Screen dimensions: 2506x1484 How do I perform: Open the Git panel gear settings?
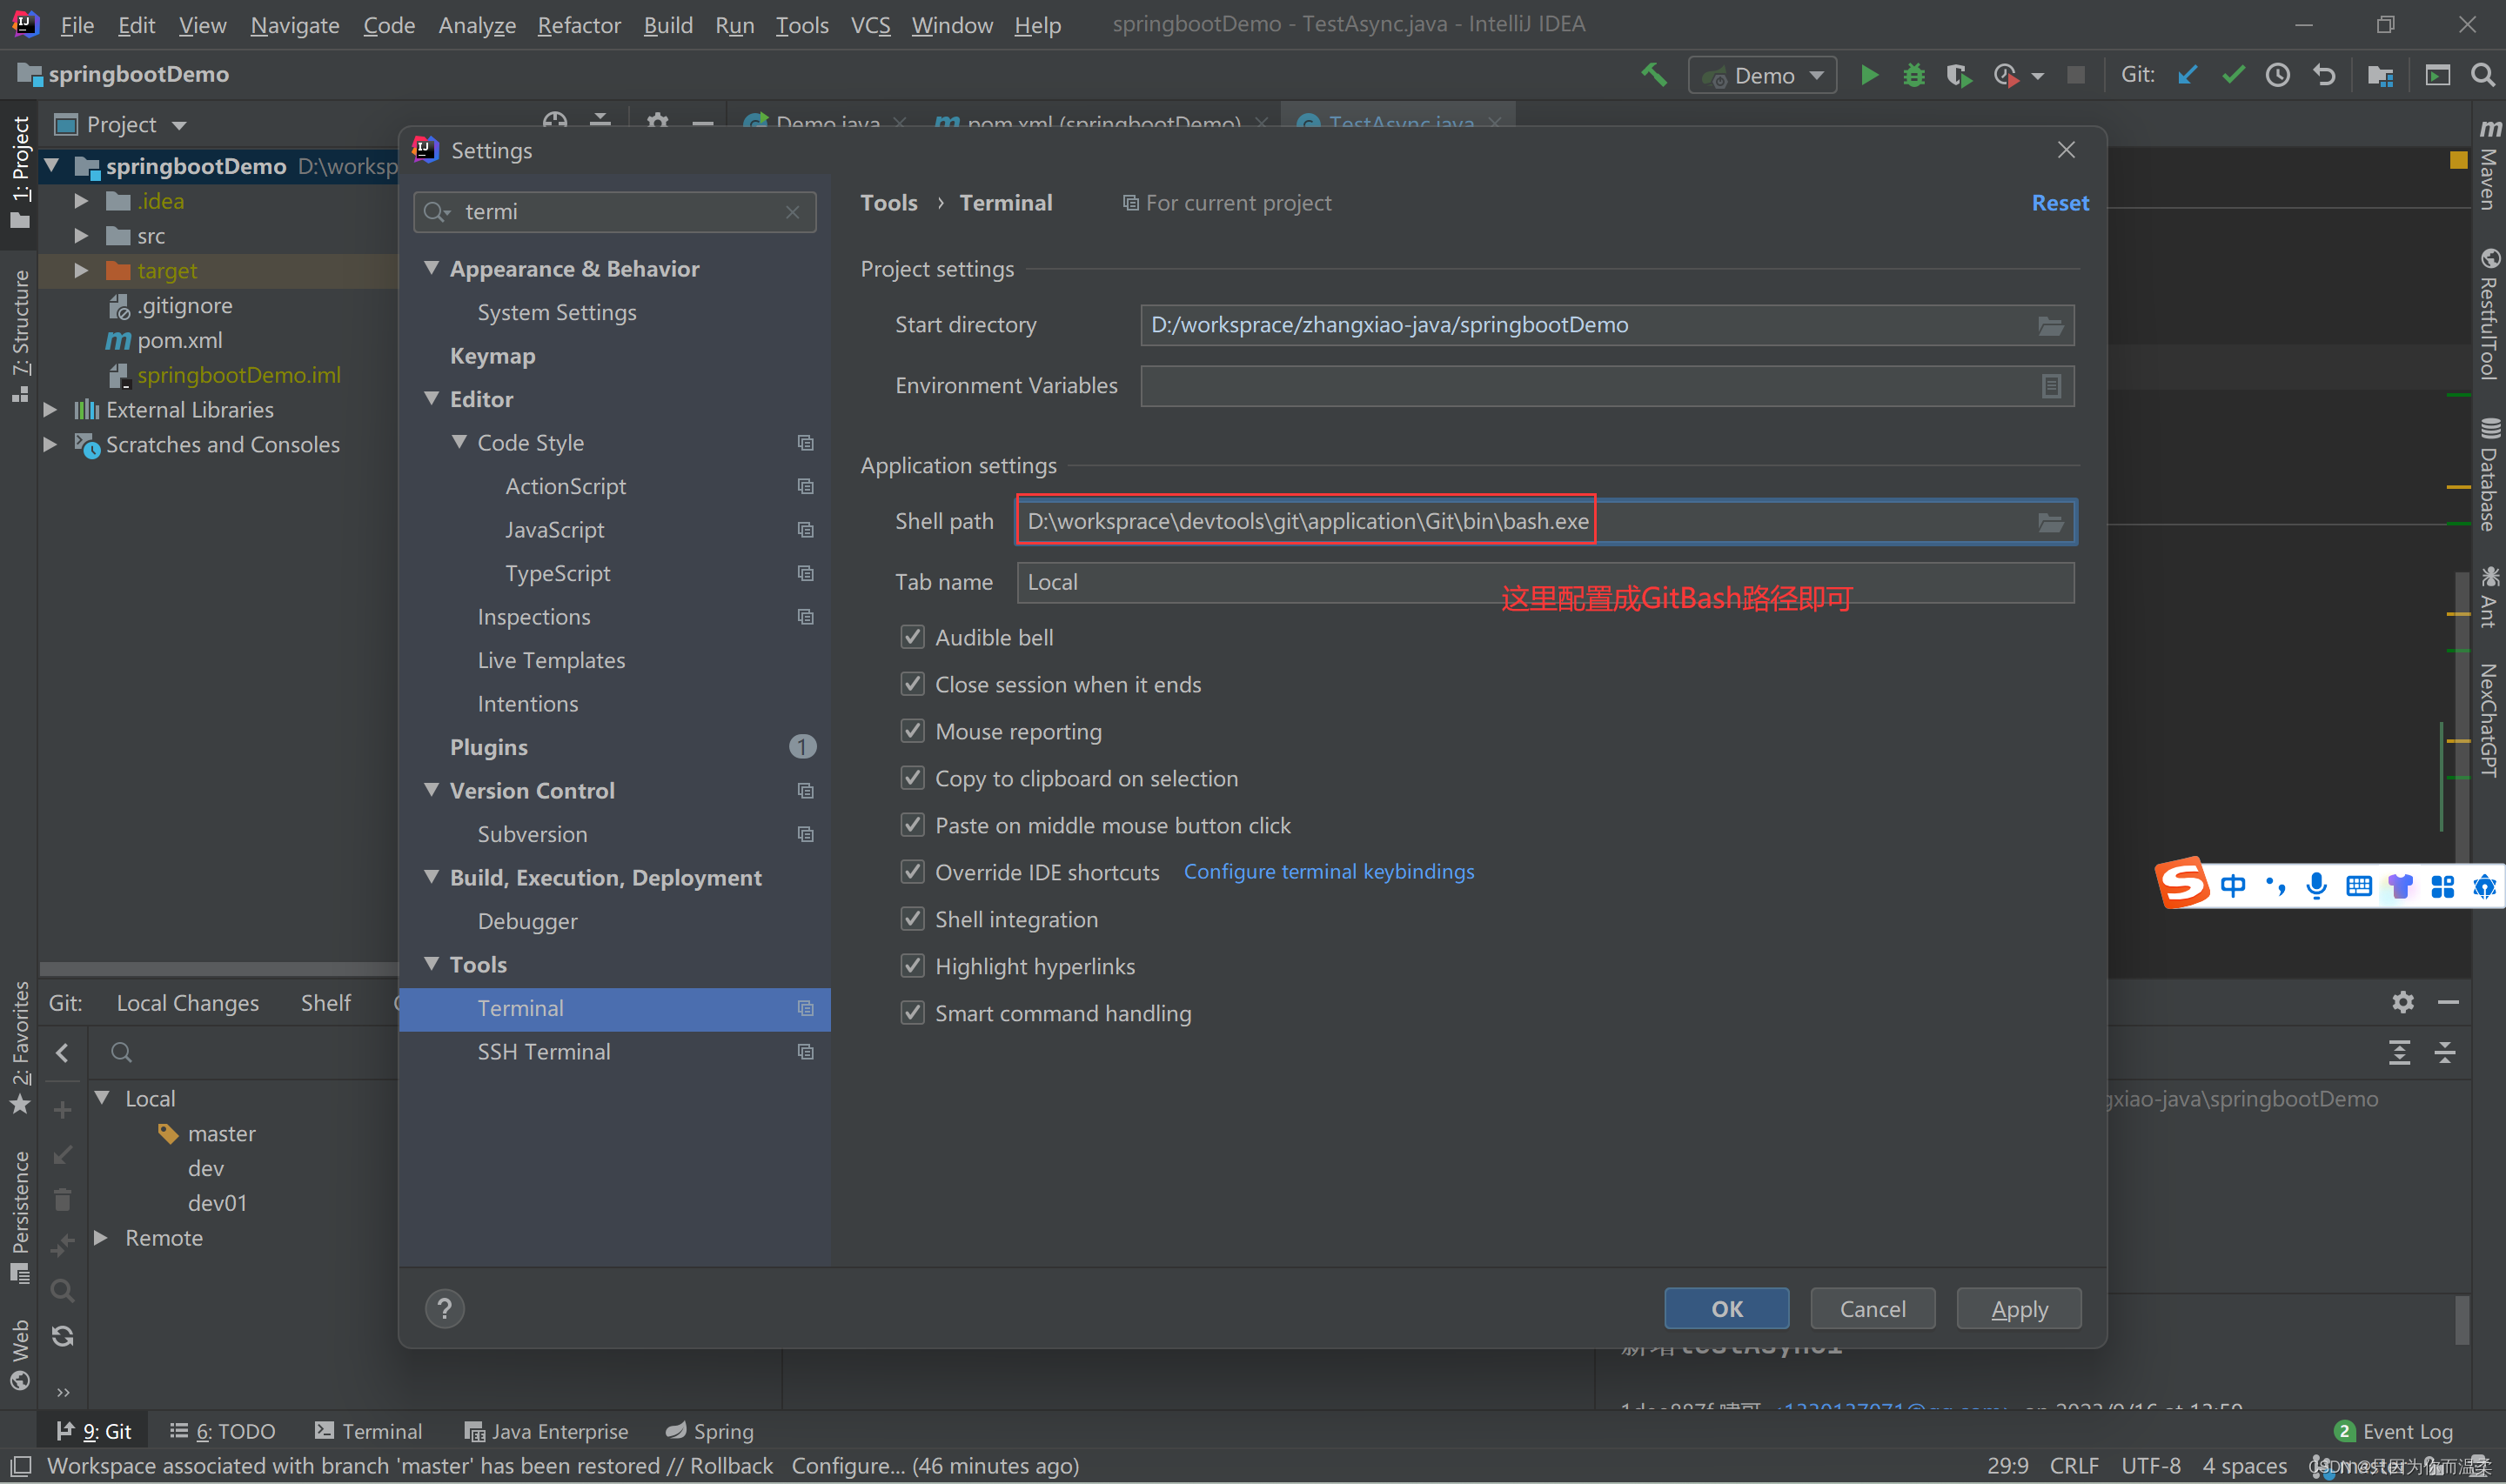pos(2403,1002)
